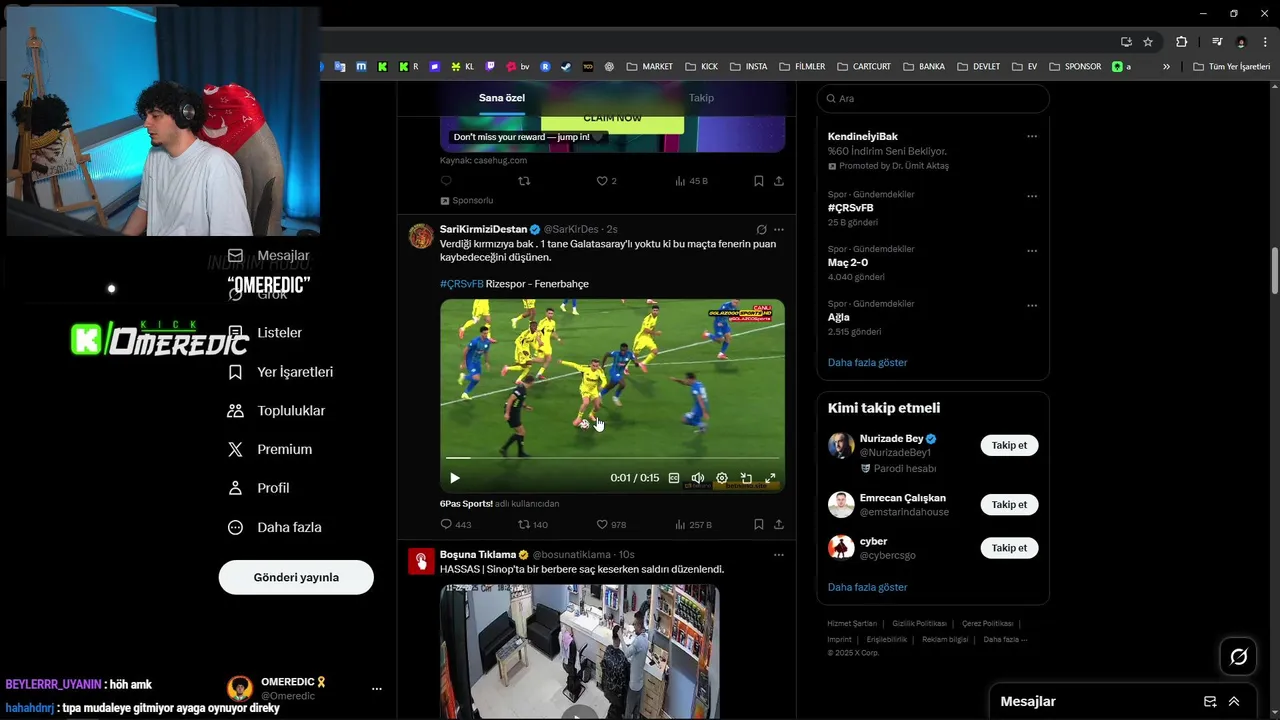Open OMEREDIC account switcher menu

pyautogui.click(x=305, y=688)
